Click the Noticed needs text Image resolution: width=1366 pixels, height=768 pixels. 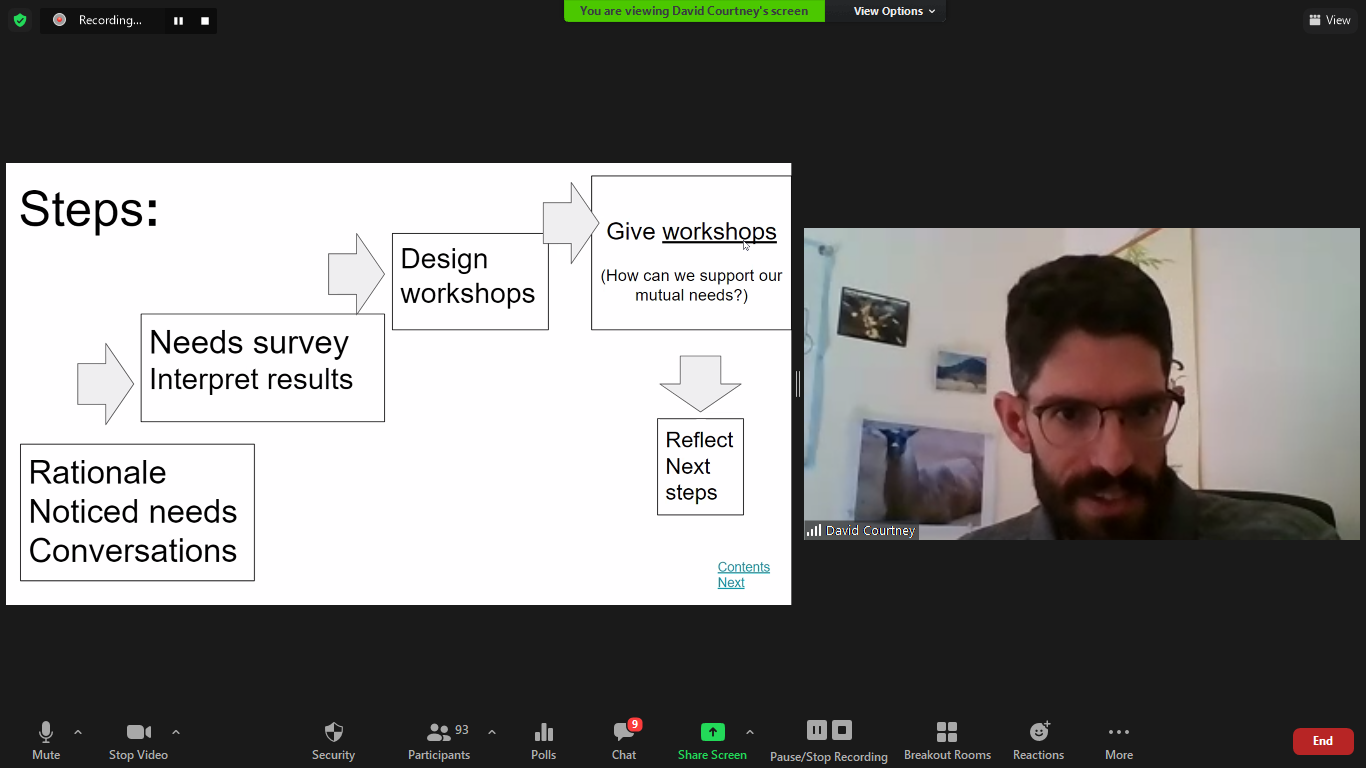133,512
